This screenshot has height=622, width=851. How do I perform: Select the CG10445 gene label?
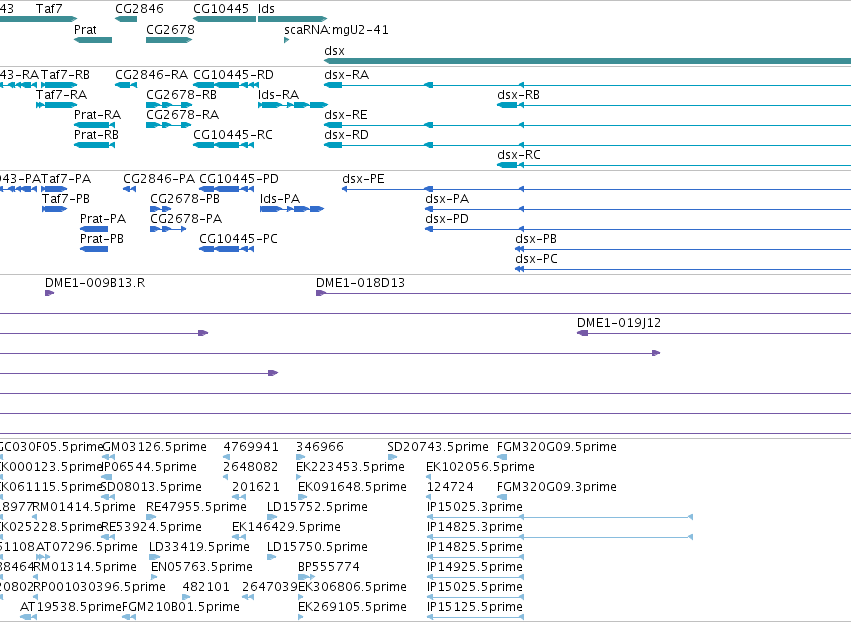tap(221, 9)
